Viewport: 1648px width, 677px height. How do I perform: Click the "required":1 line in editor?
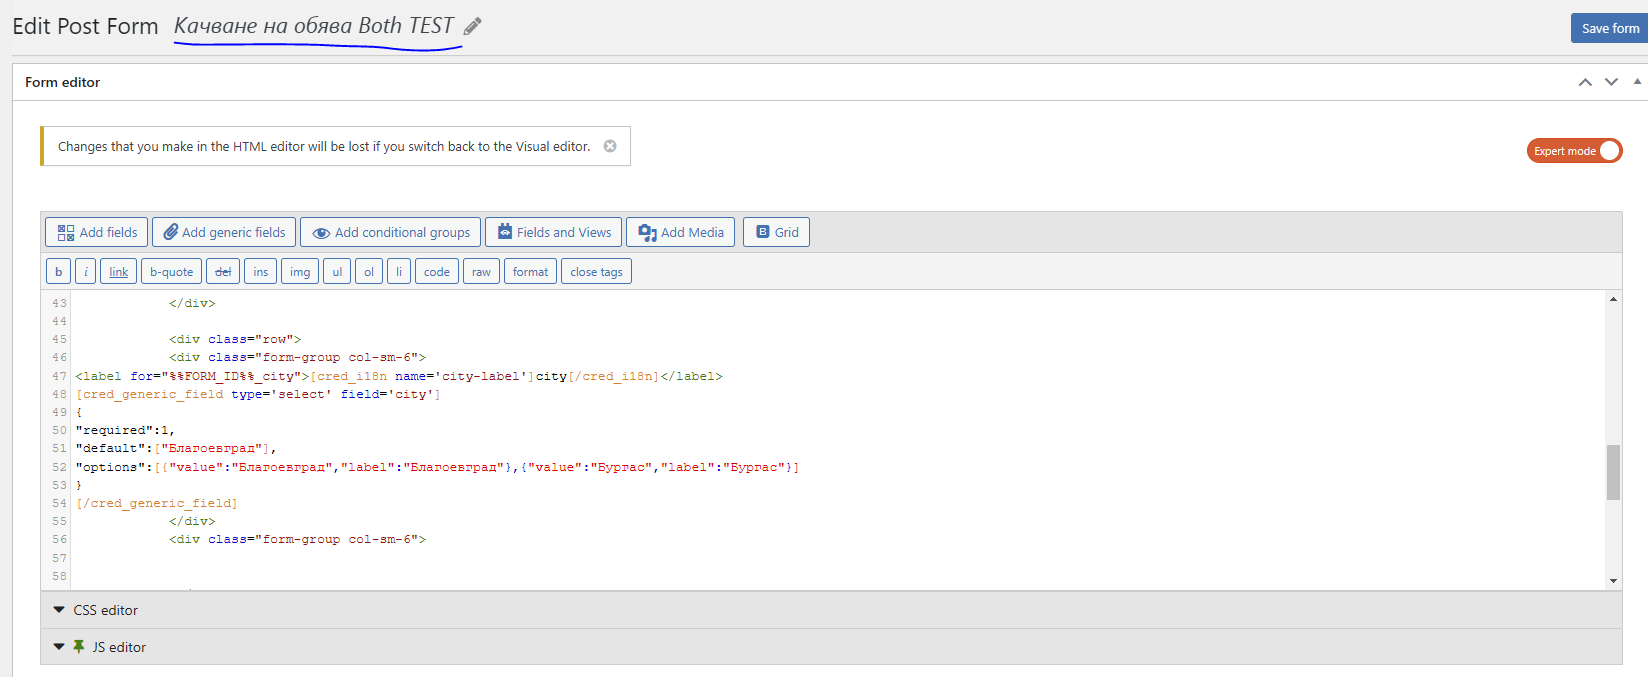point(125,430)
